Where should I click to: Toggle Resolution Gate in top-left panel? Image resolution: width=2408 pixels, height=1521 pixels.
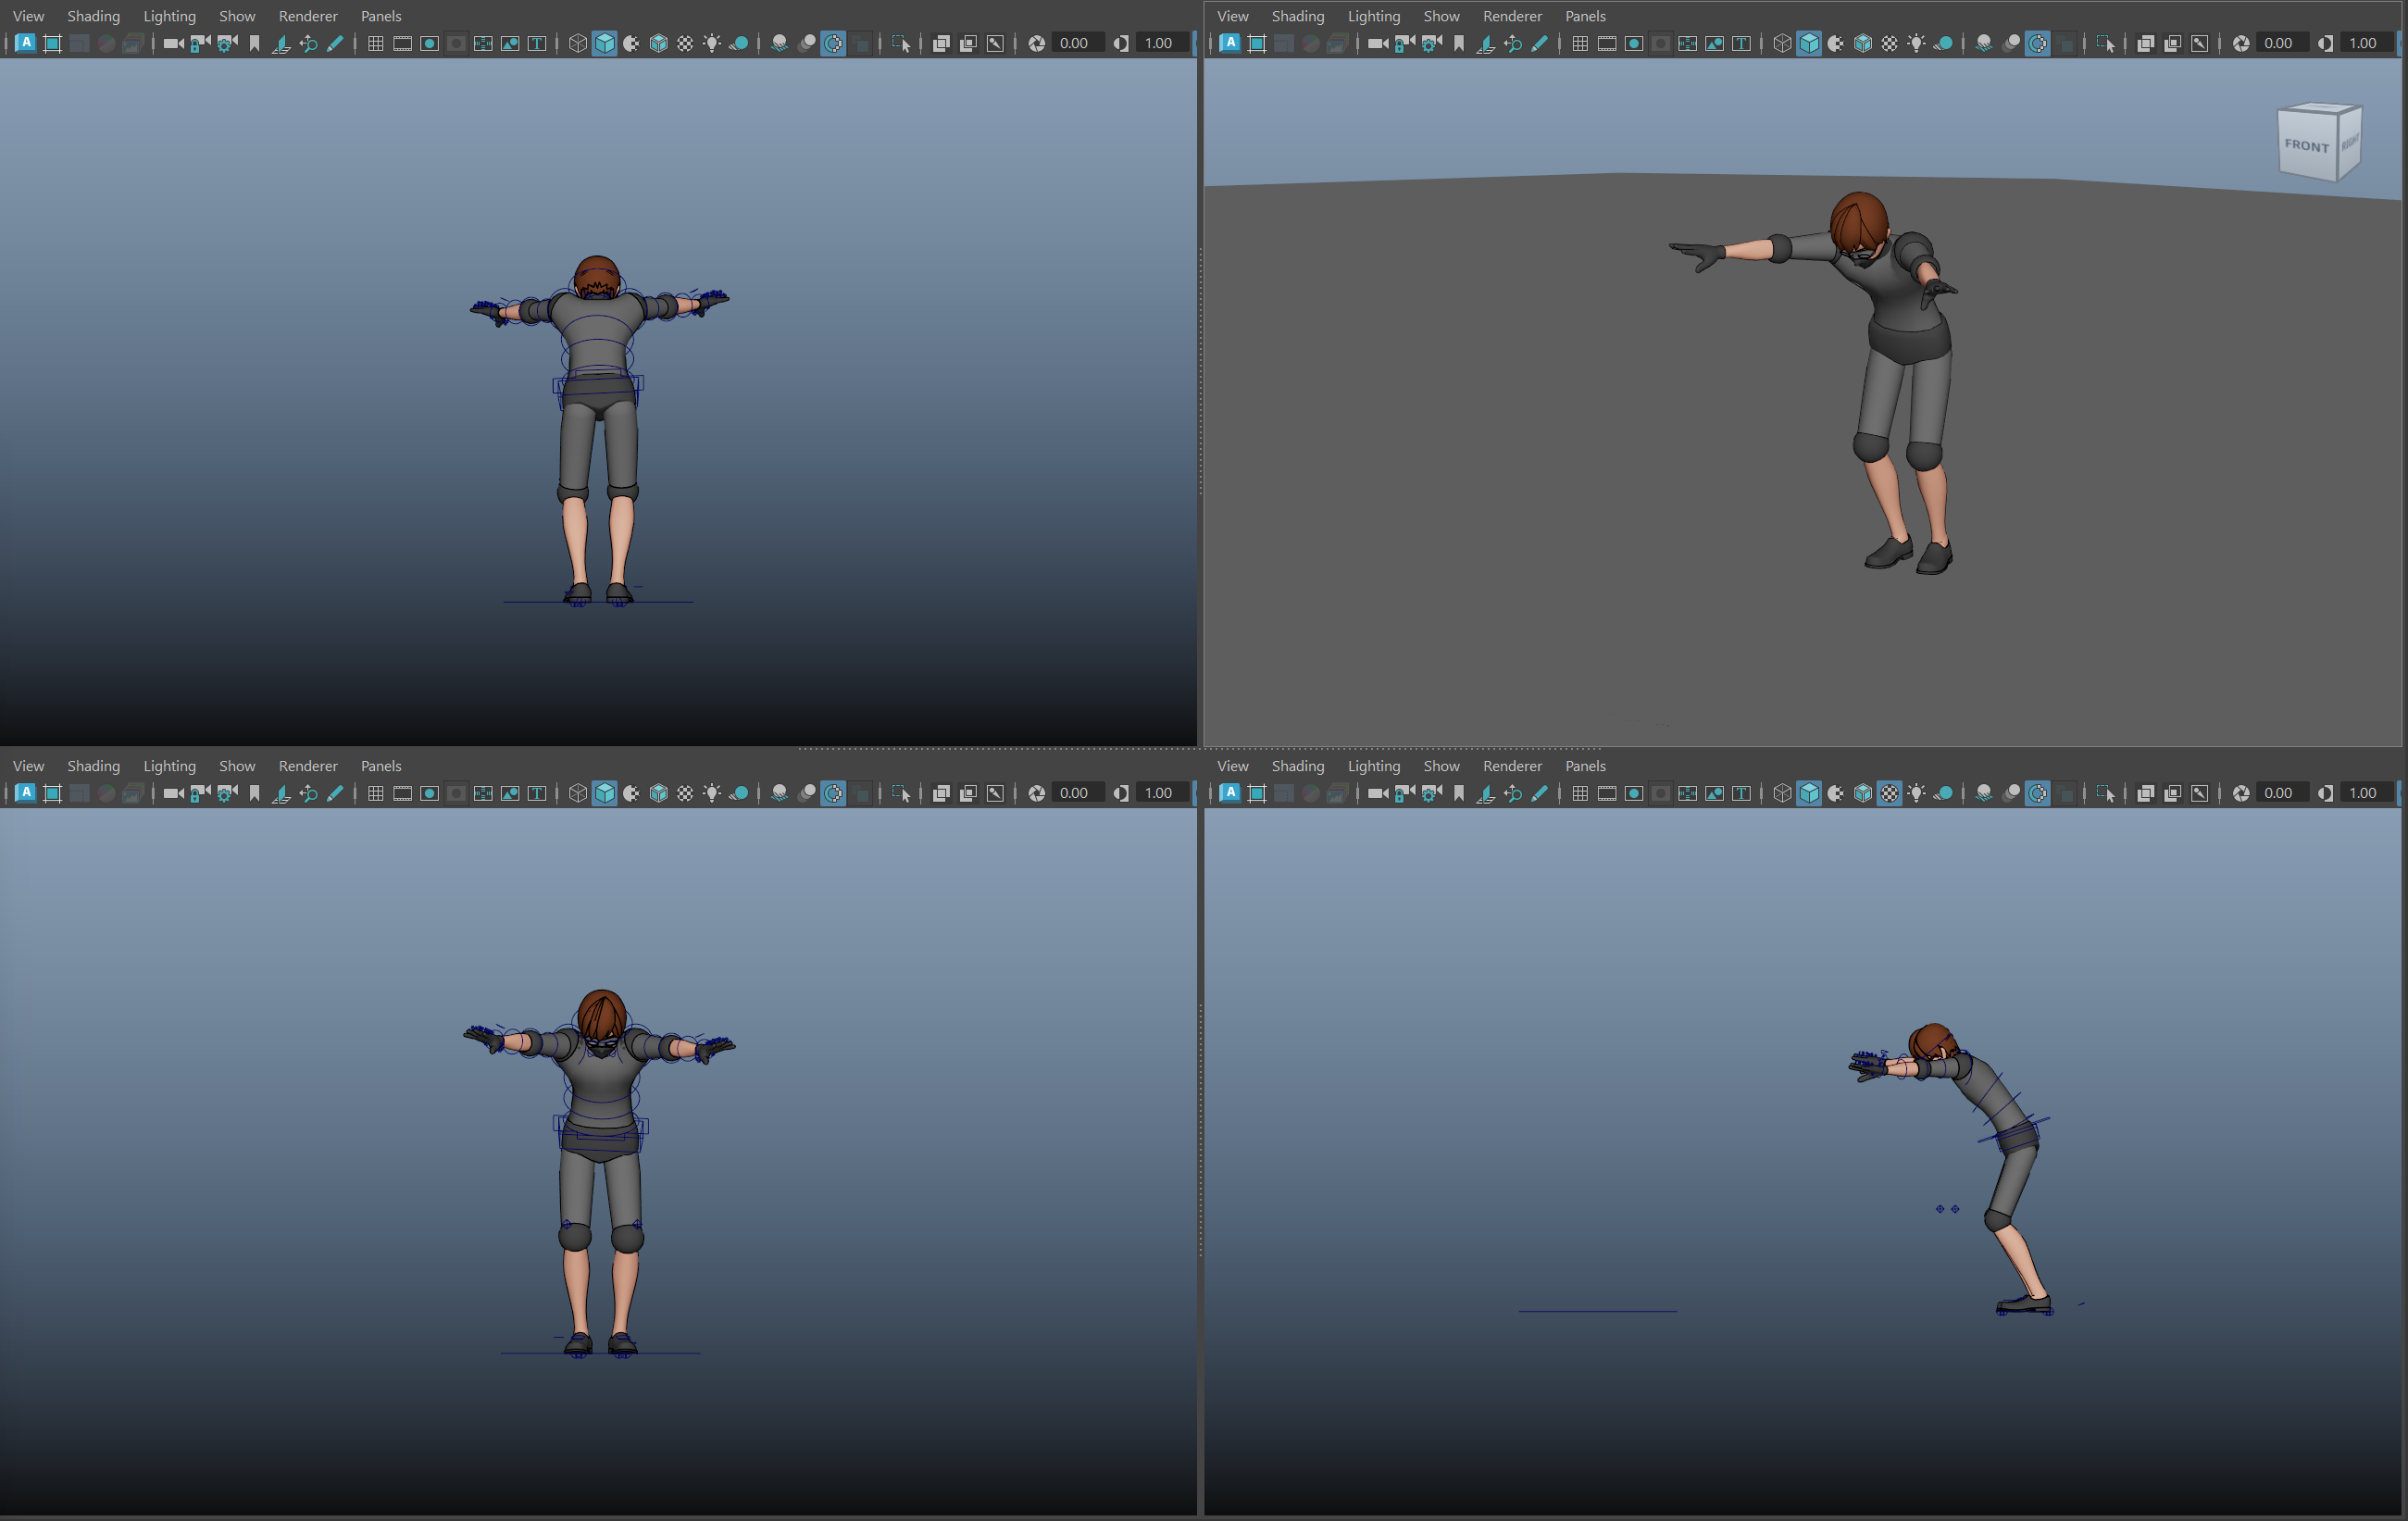(429, 43)
